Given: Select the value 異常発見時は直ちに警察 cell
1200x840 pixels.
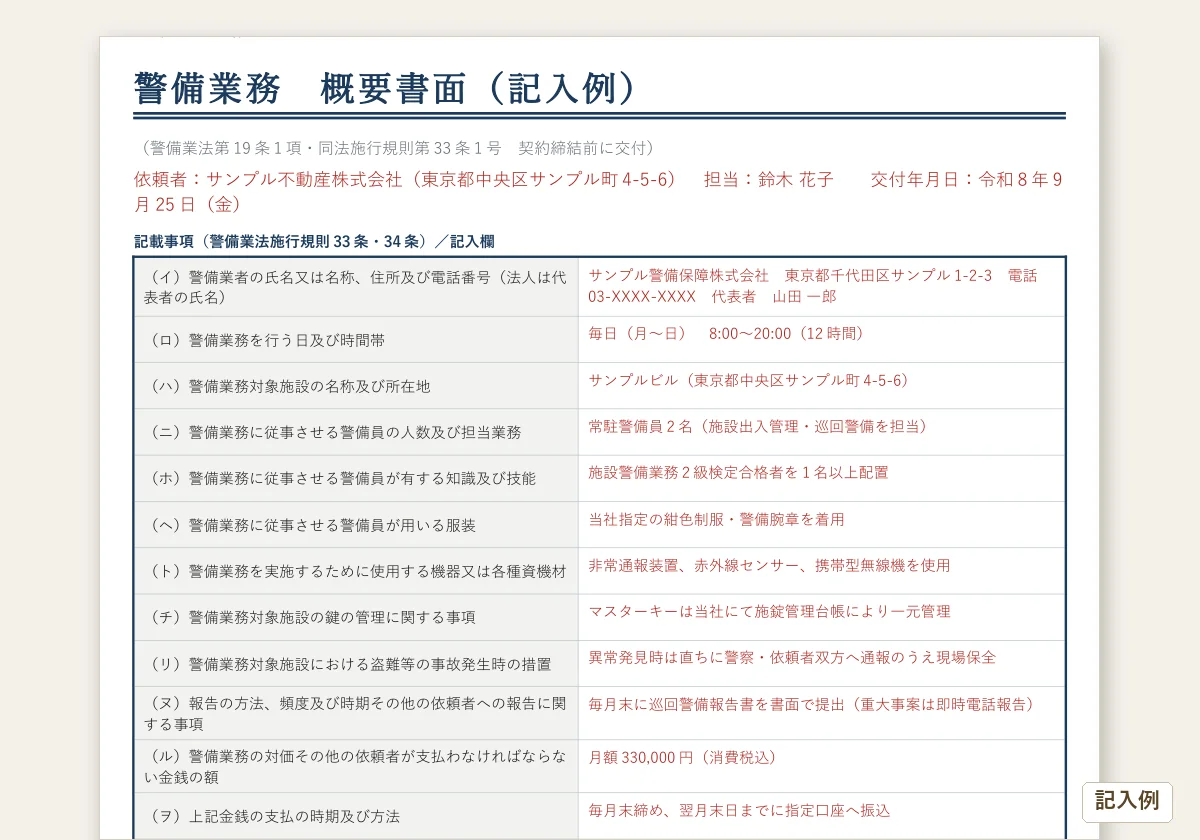Looking at the screenshot, I should tap(822, 663).
